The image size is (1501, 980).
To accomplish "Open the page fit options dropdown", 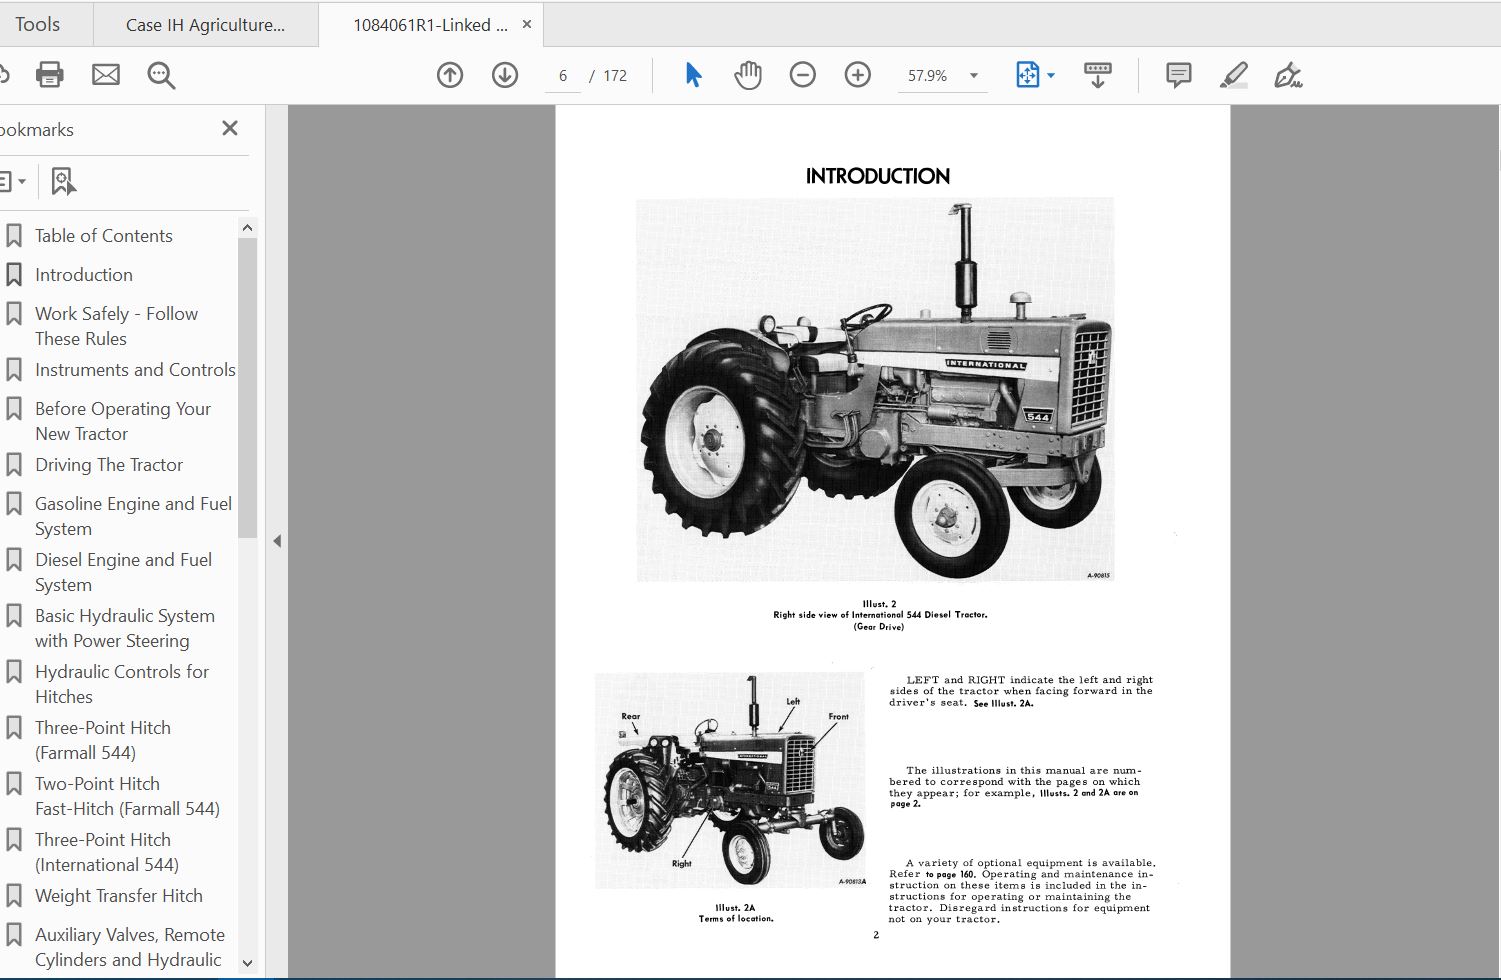I will tap(1050, 75).
